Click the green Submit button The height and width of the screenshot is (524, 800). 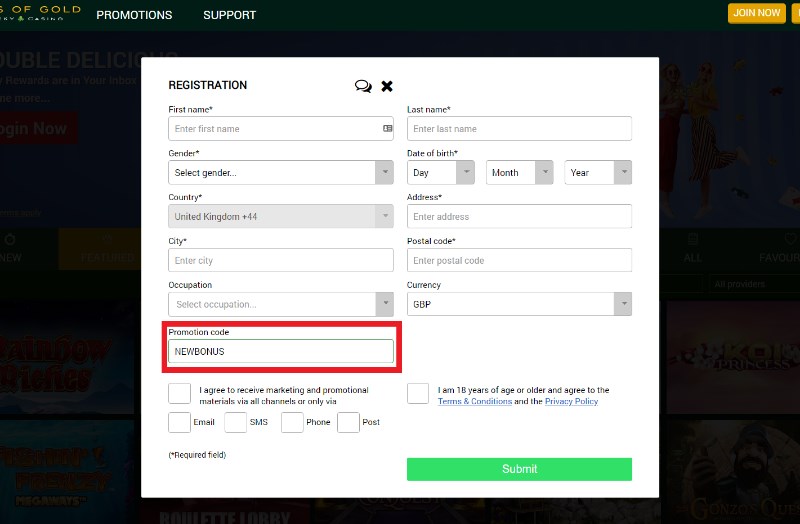coord(519,469)
